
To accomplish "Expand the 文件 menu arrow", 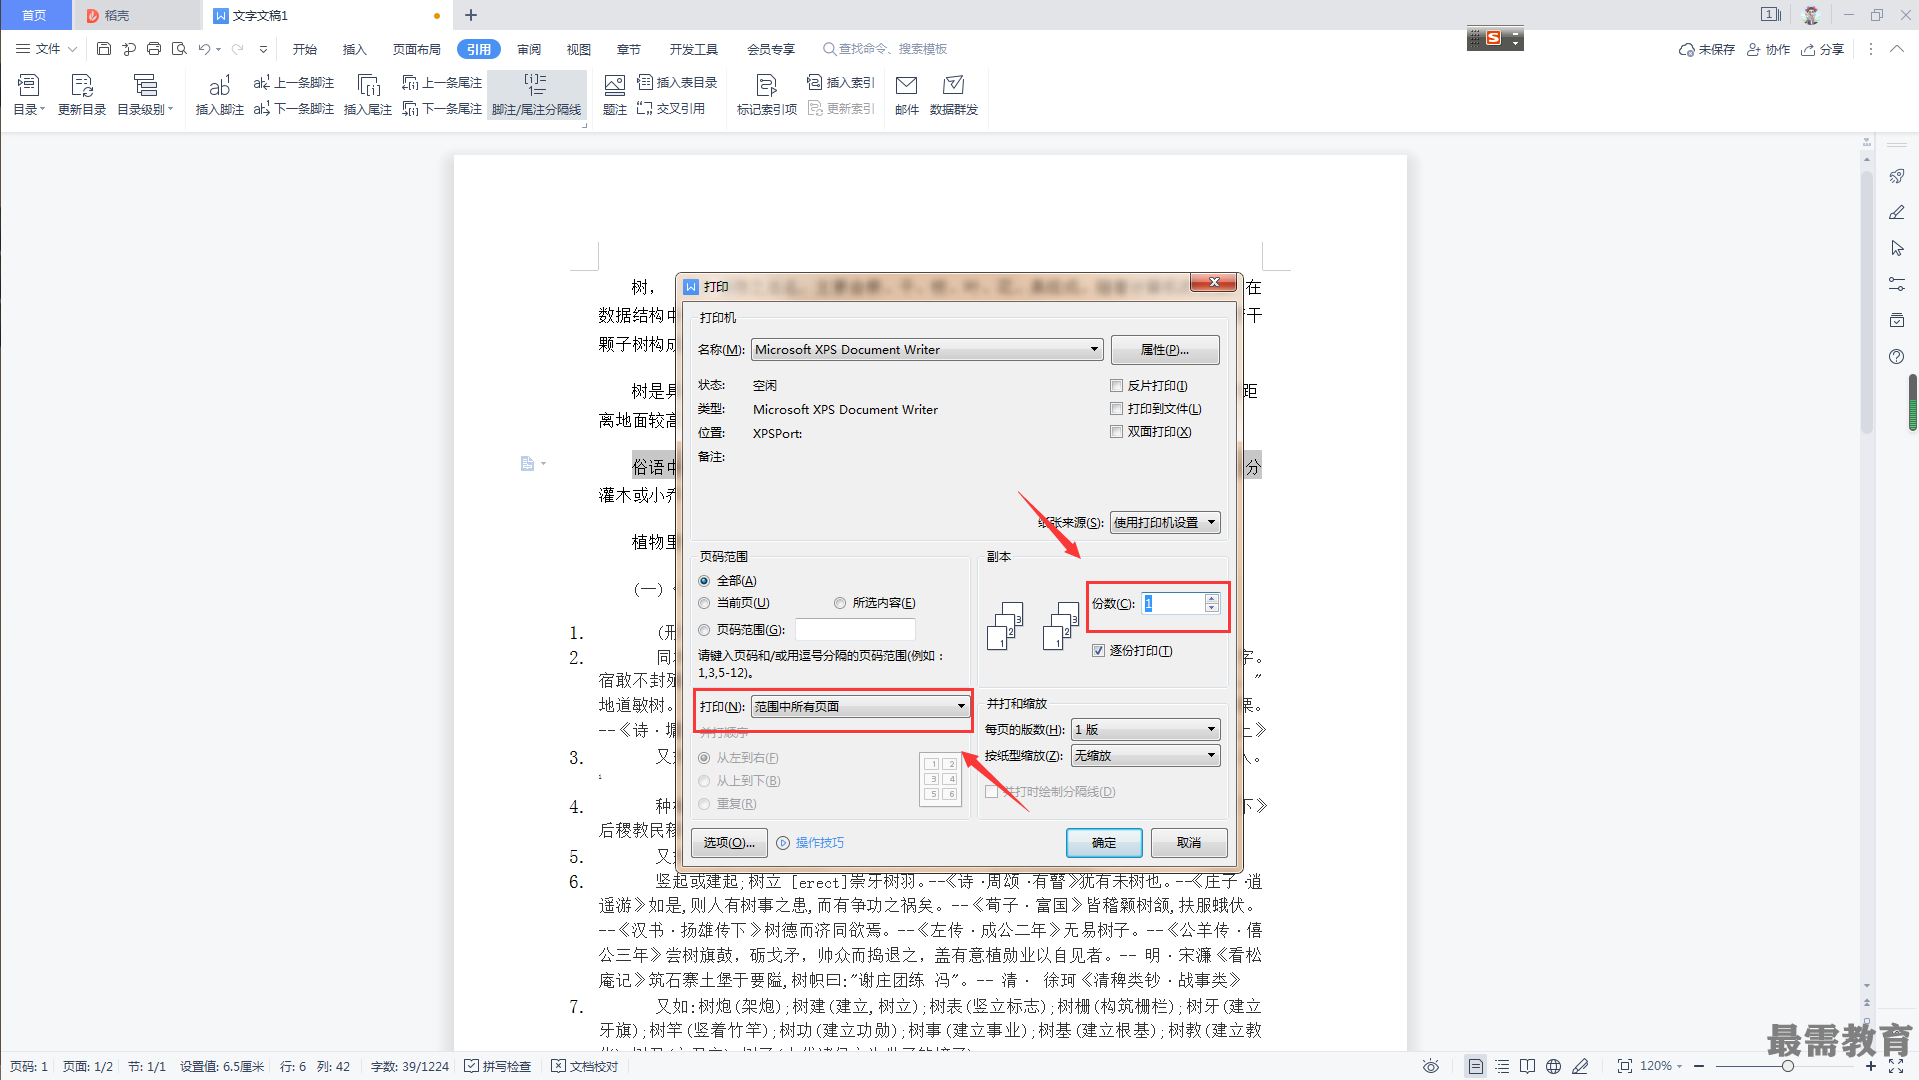I will (72, 49).
